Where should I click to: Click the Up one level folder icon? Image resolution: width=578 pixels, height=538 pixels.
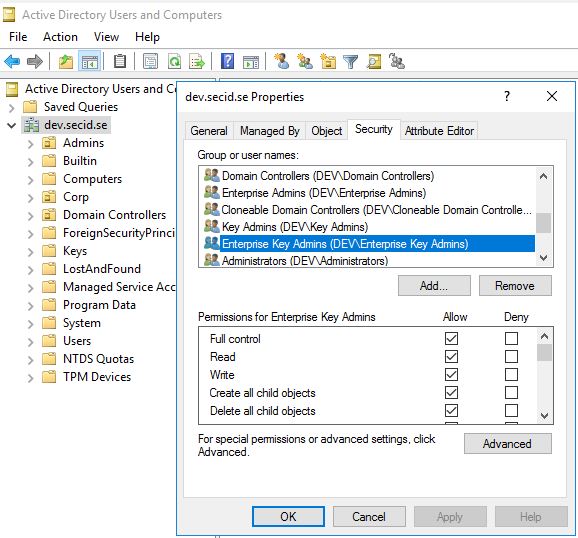click(x=66, y=61)
